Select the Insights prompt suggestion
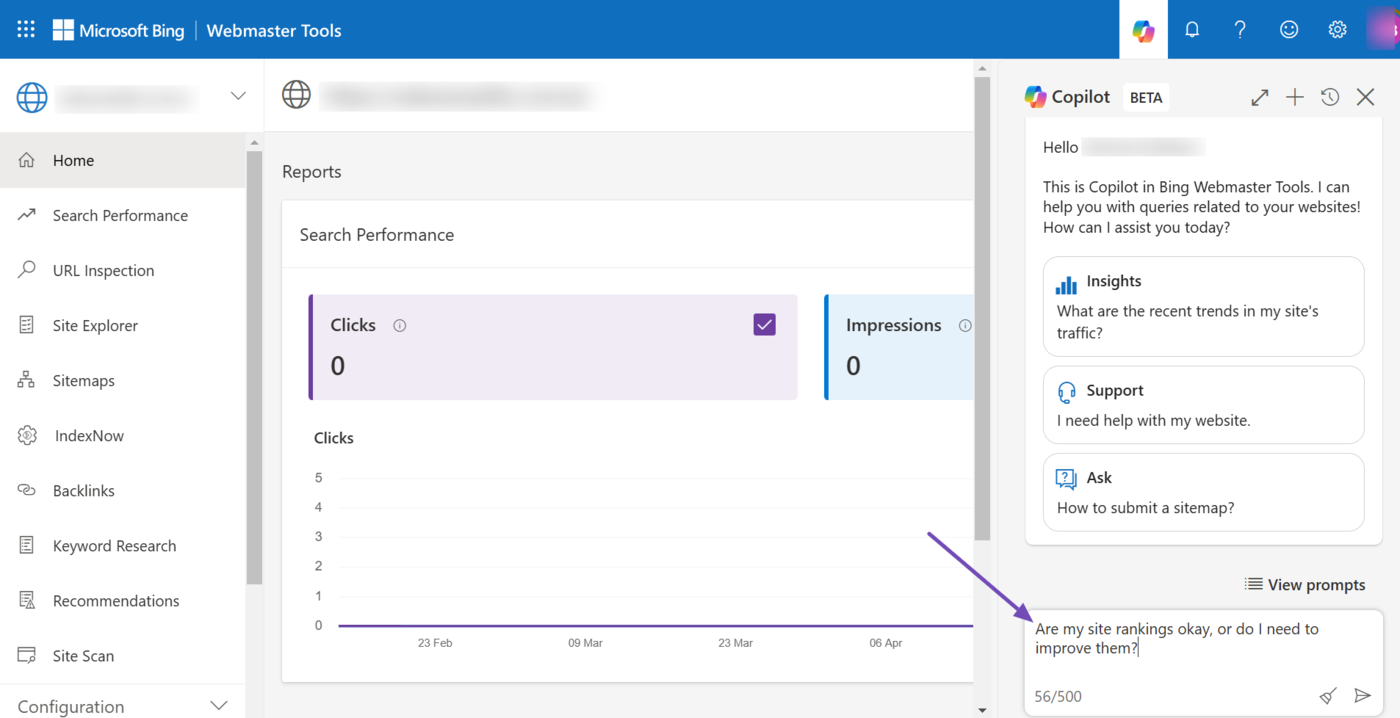Screen dimensions: 1400x718 coord(1203,307)
